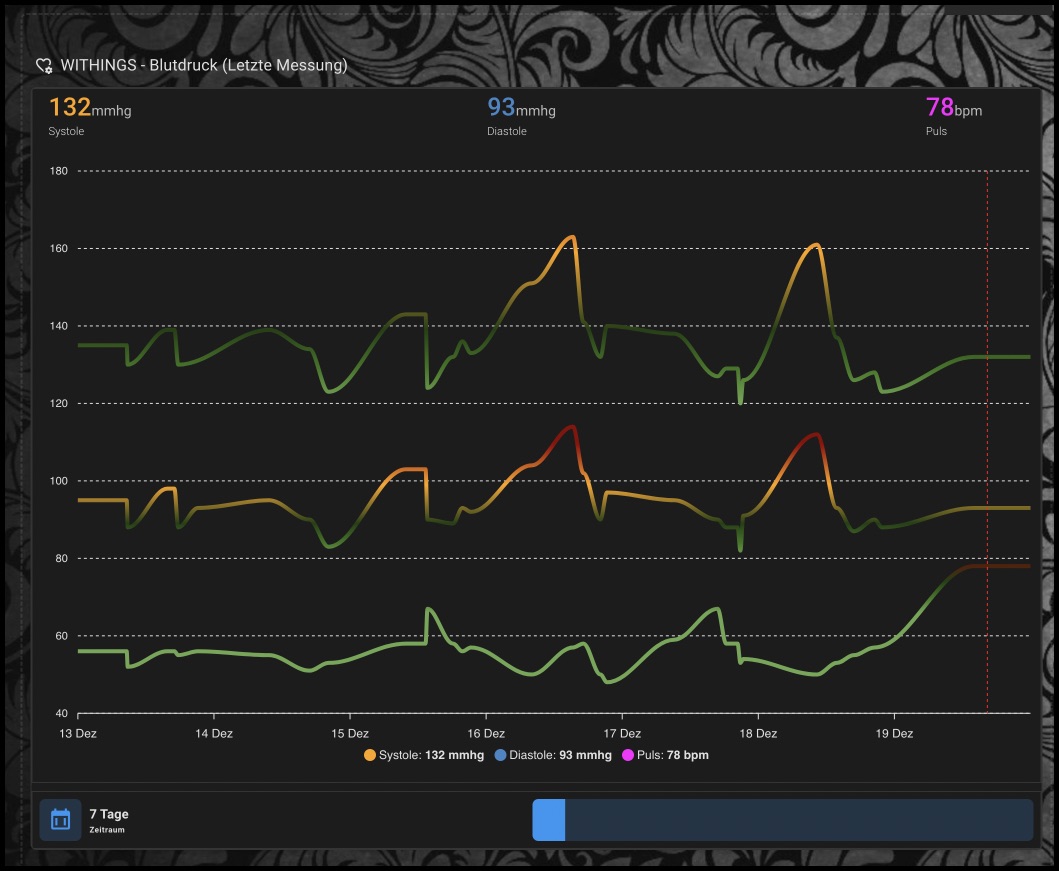Click the 16 Dez x-axis label
Viewport: 1059px width, 871px height.
click(x=486, y=733)
